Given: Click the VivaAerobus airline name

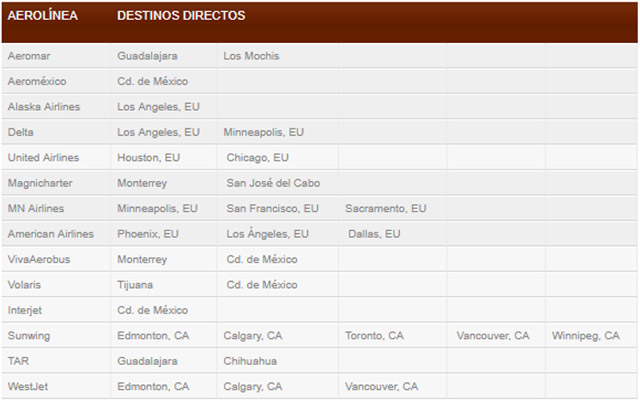Looking at the screenshot, I should [39, 259].
